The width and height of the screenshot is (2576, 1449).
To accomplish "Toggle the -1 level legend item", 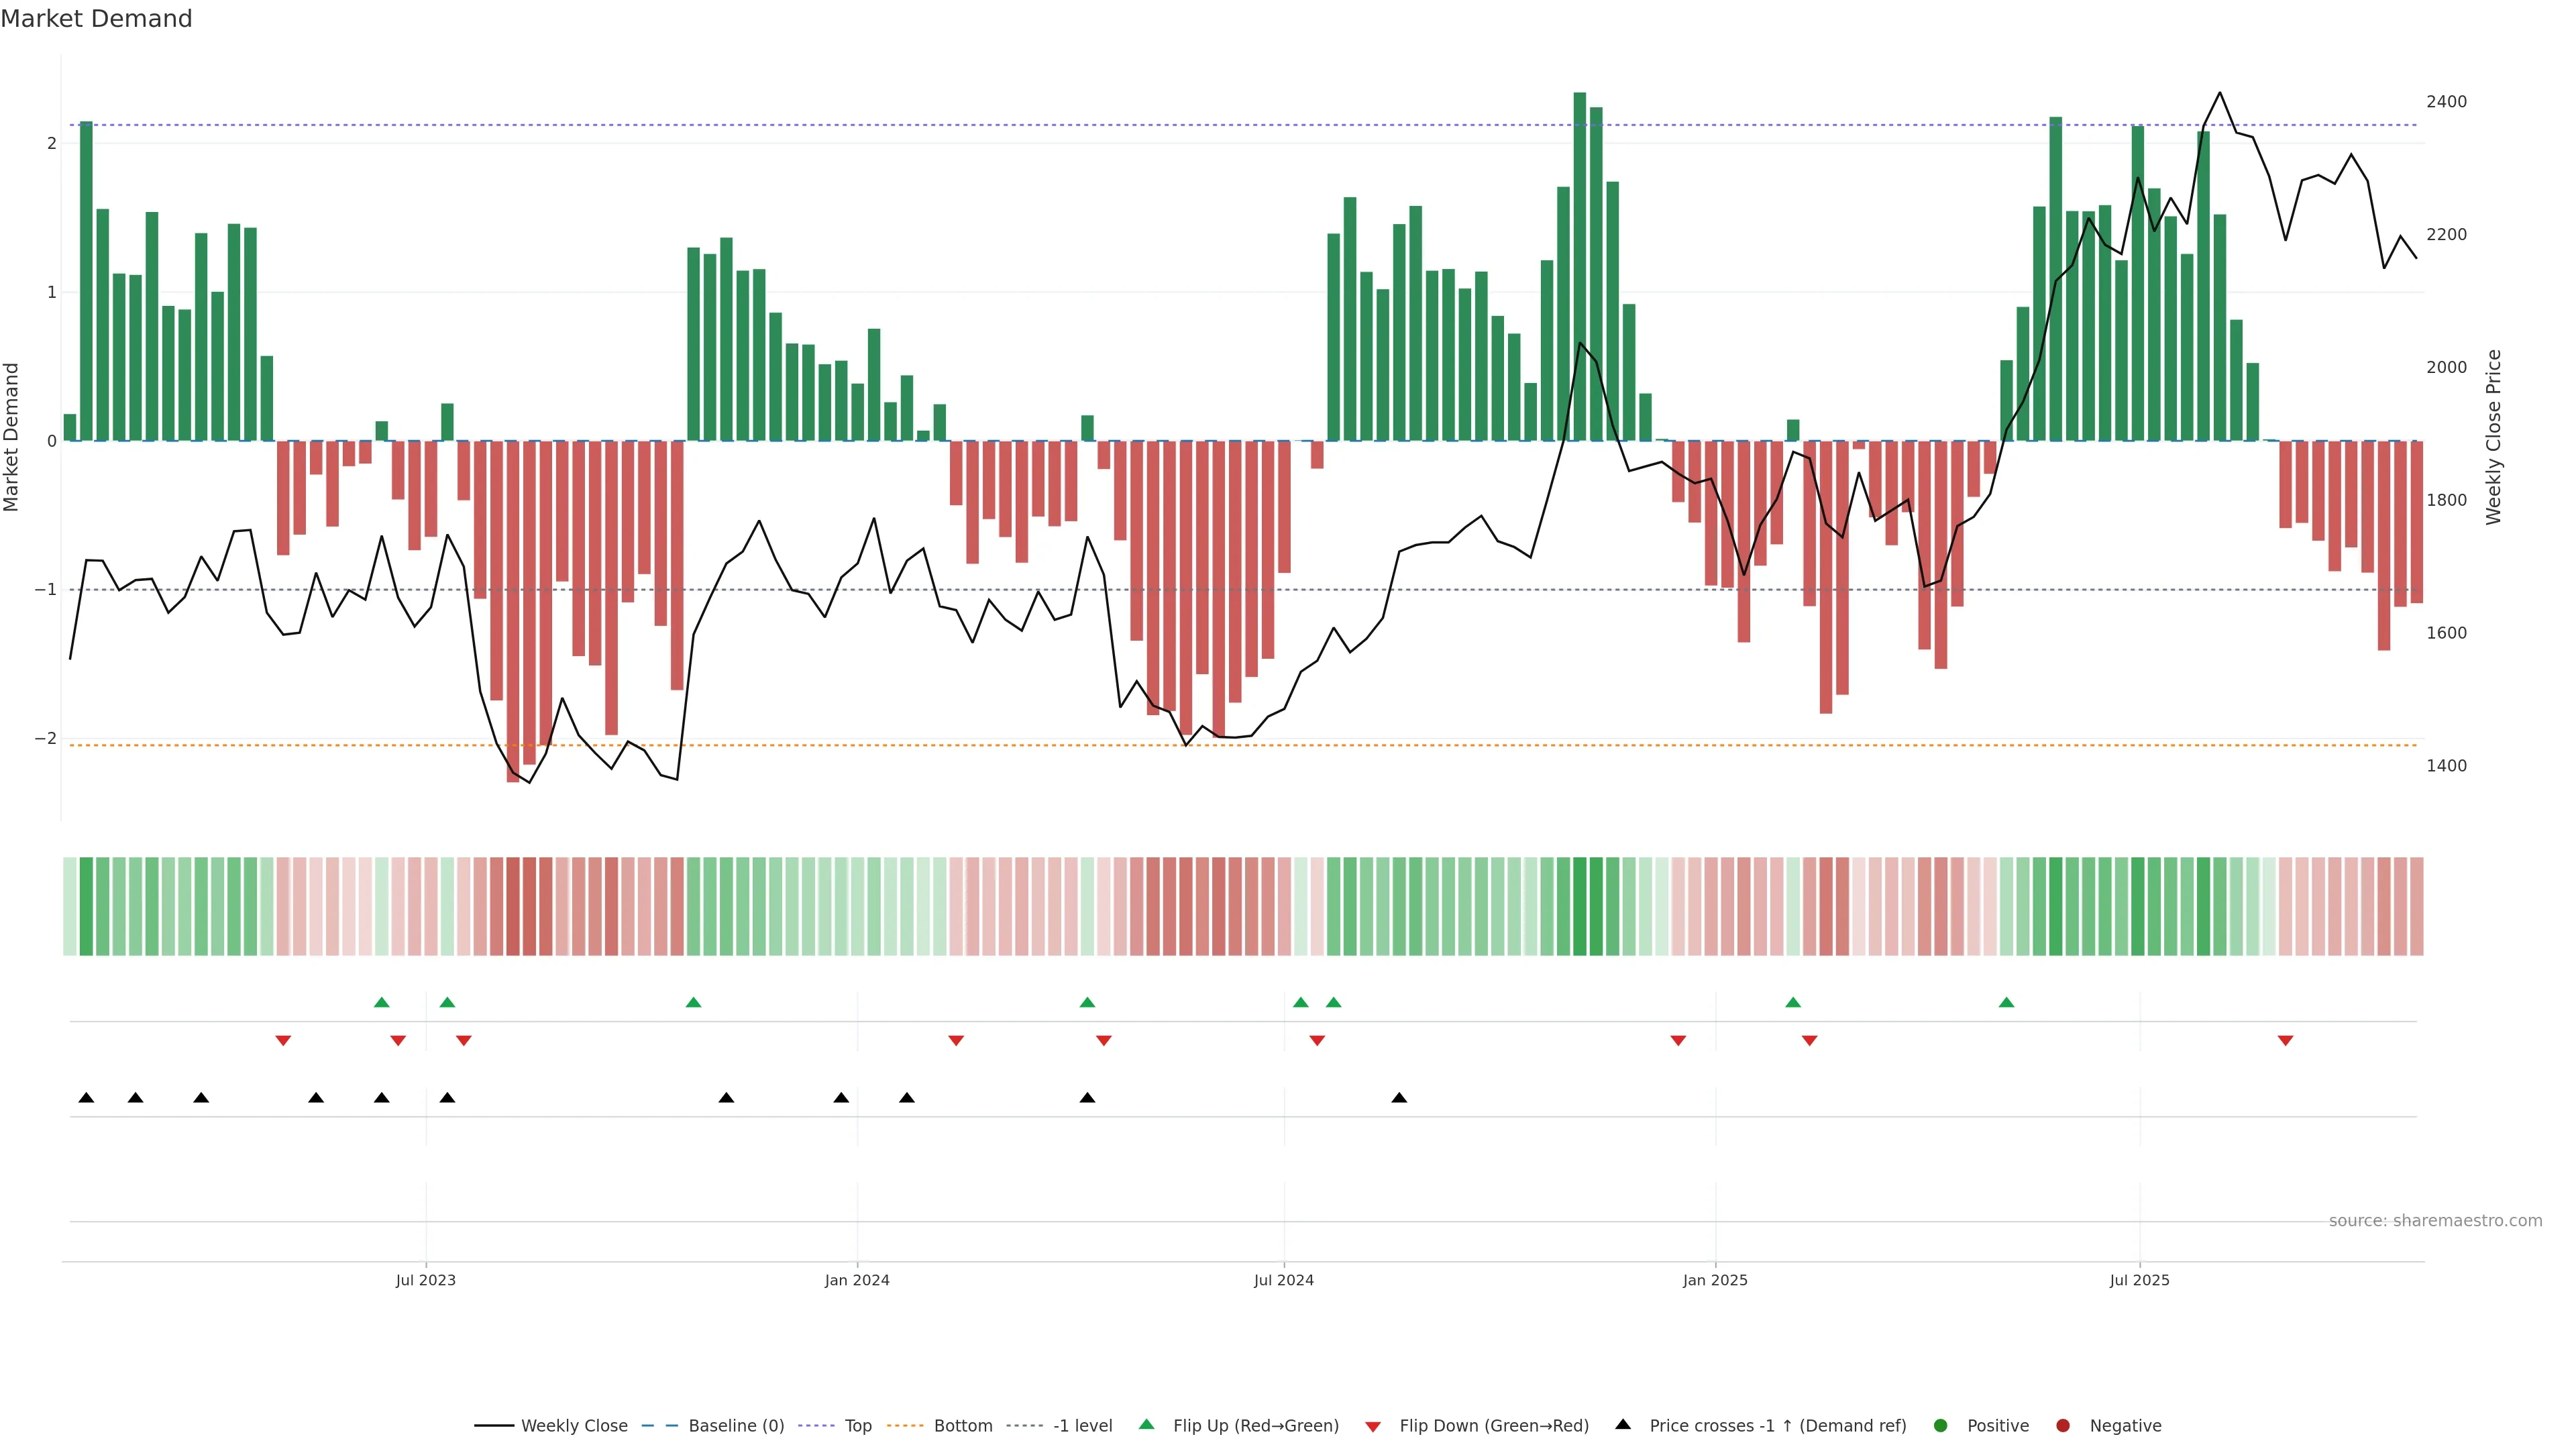I will coord(1082,1426).
